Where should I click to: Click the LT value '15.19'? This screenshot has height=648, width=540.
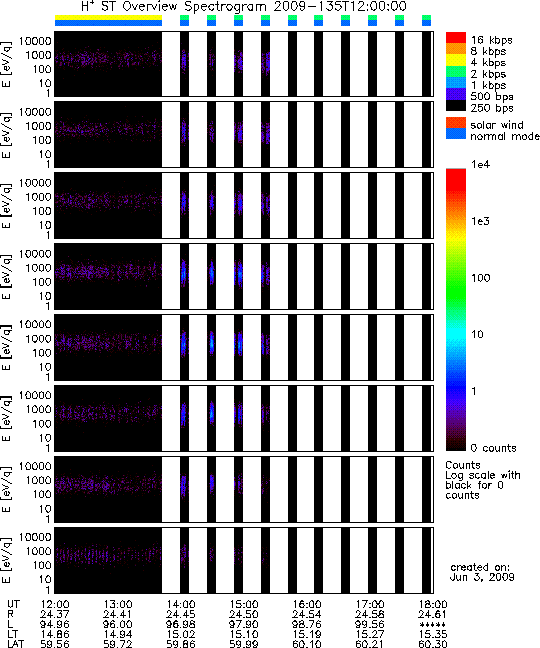pyautogui.click(x=307, y=634)
